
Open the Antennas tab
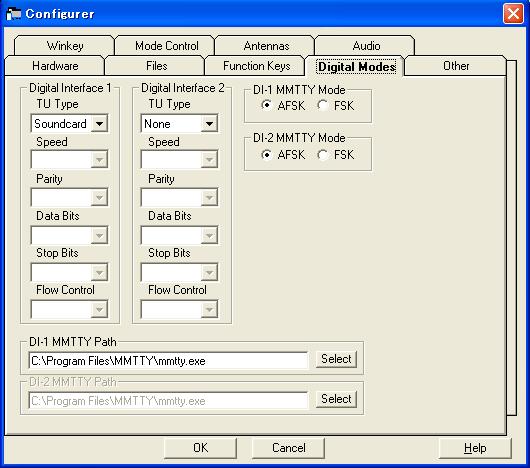(x=265, y=46)
